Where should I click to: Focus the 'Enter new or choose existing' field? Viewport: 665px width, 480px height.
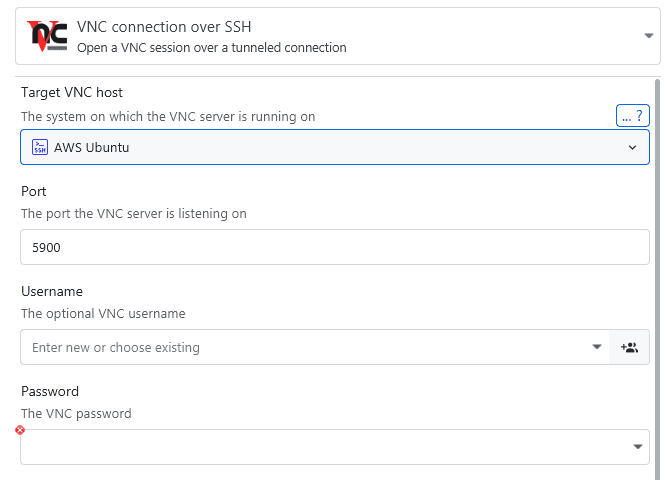coord(300,347)
